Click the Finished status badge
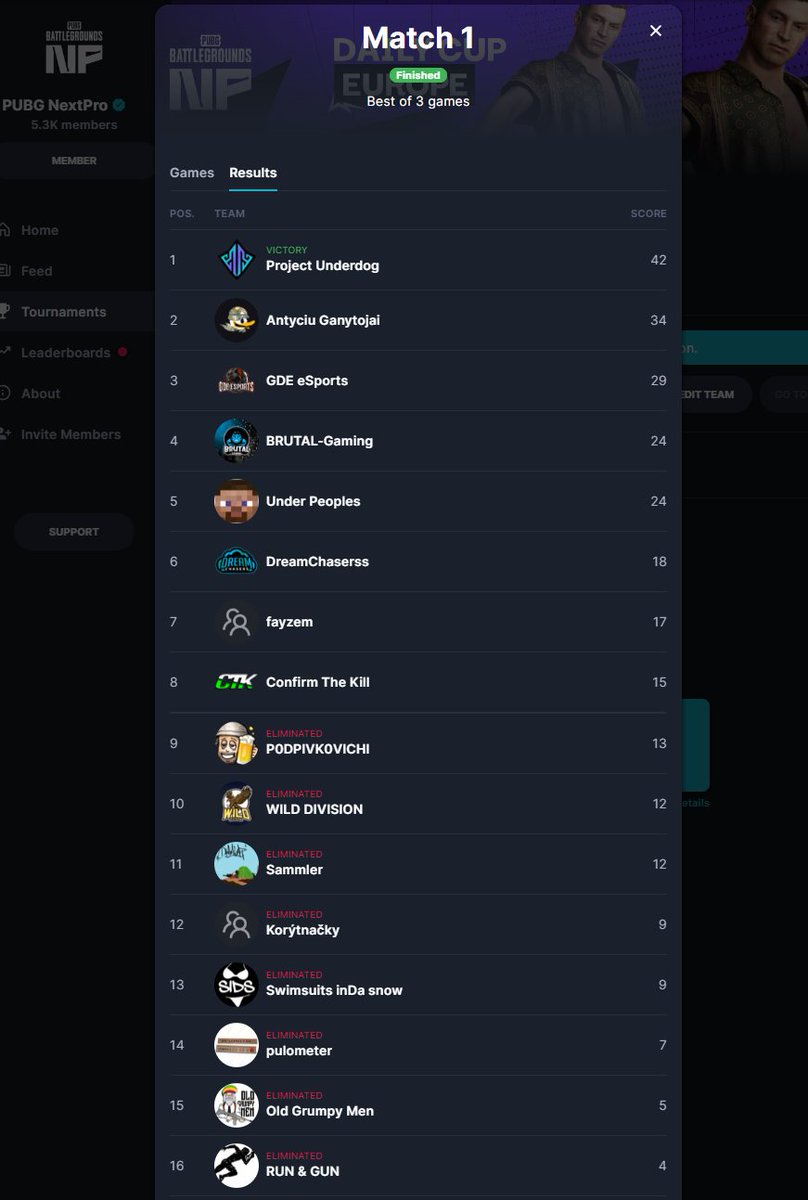 click(418, 76)
